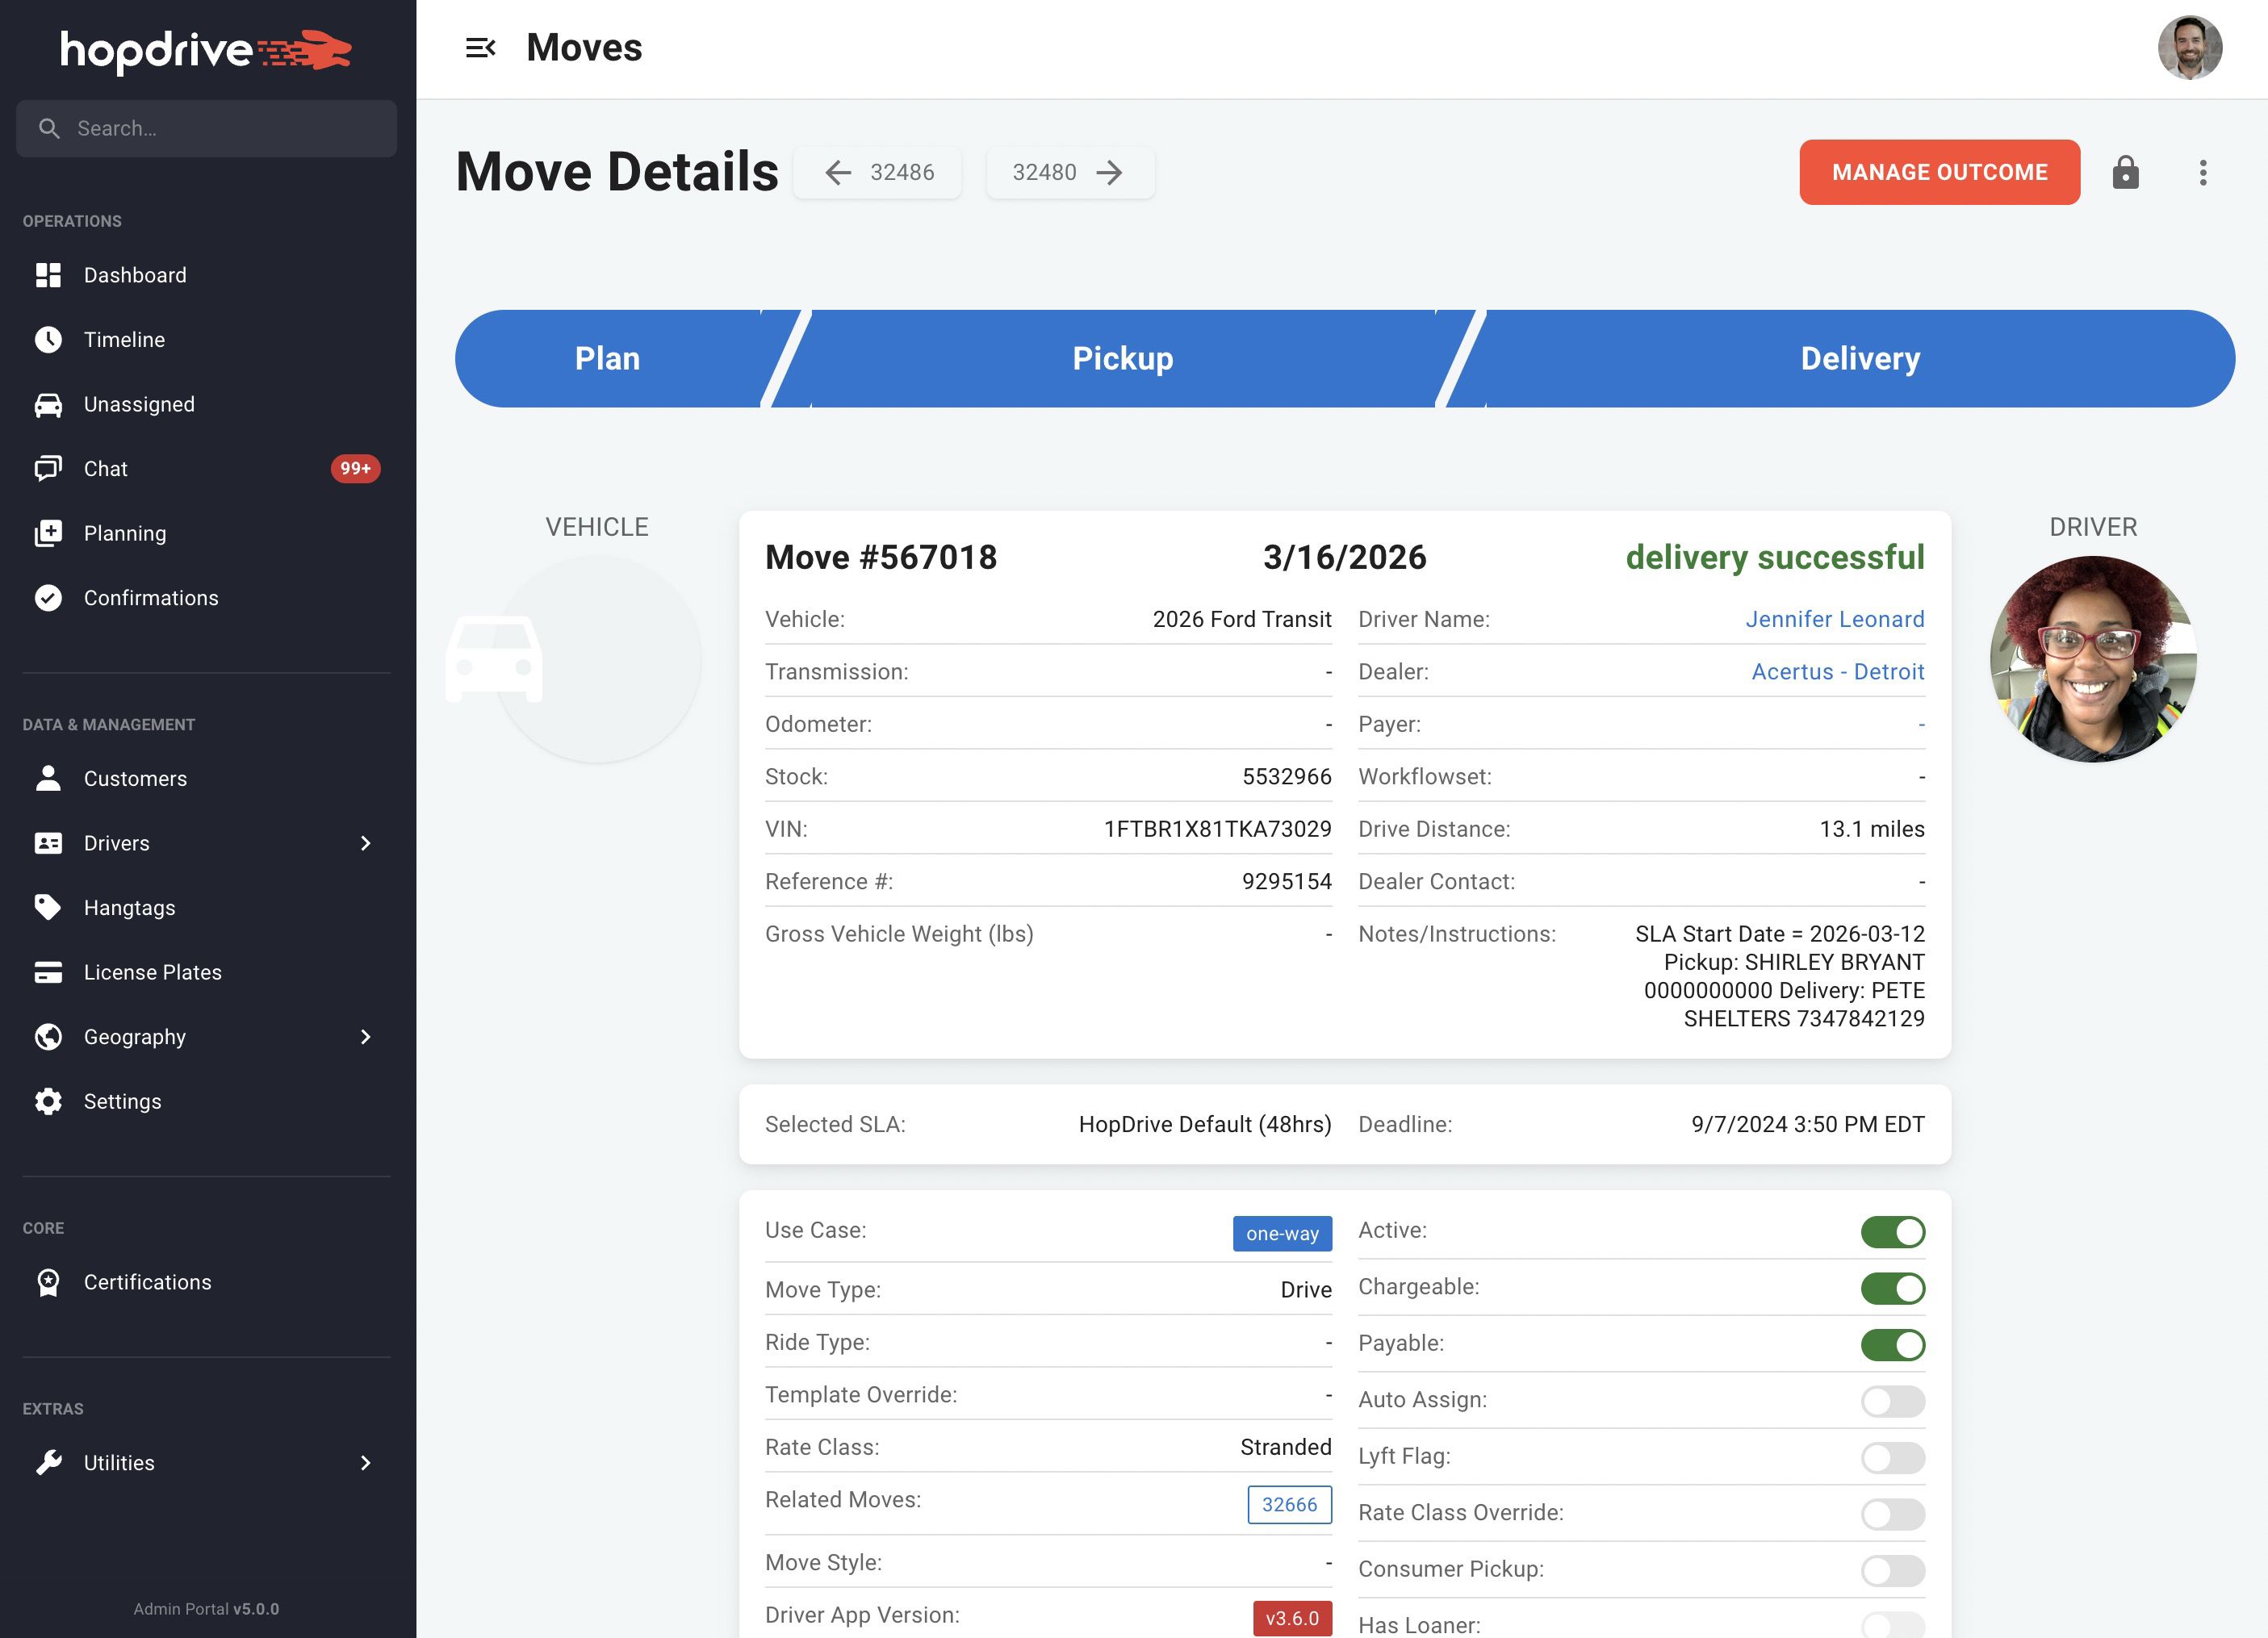Go to Hangtags tag icon
Image resolution: width=2268 pixels, height=1638 pixels.
click(x=48, y=907)
